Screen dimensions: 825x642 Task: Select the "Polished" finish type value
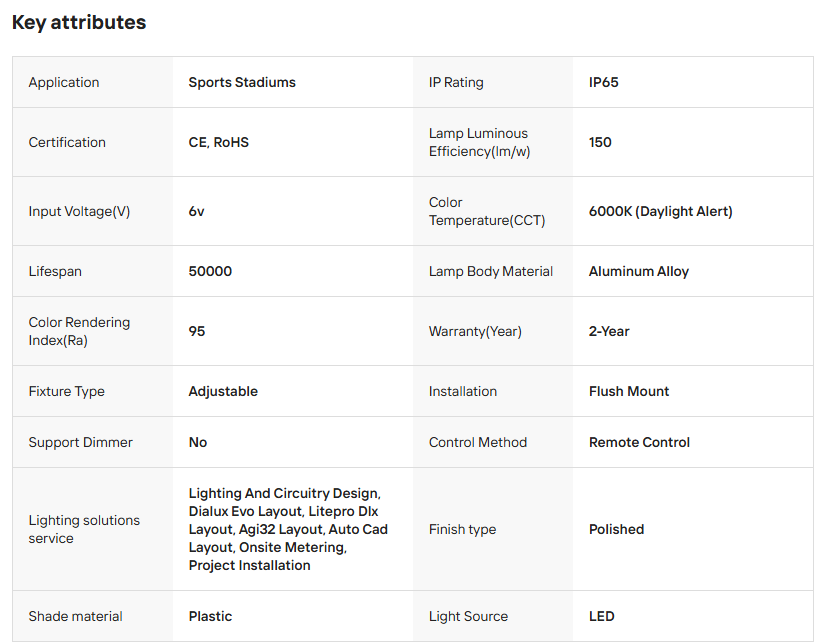coord(617,529)
